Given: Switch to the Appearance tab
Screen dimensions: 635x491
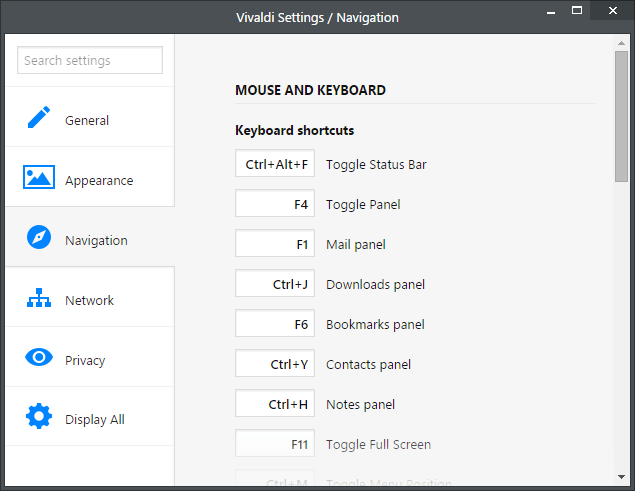Looking at the screenshot, I should pos(90,177).
